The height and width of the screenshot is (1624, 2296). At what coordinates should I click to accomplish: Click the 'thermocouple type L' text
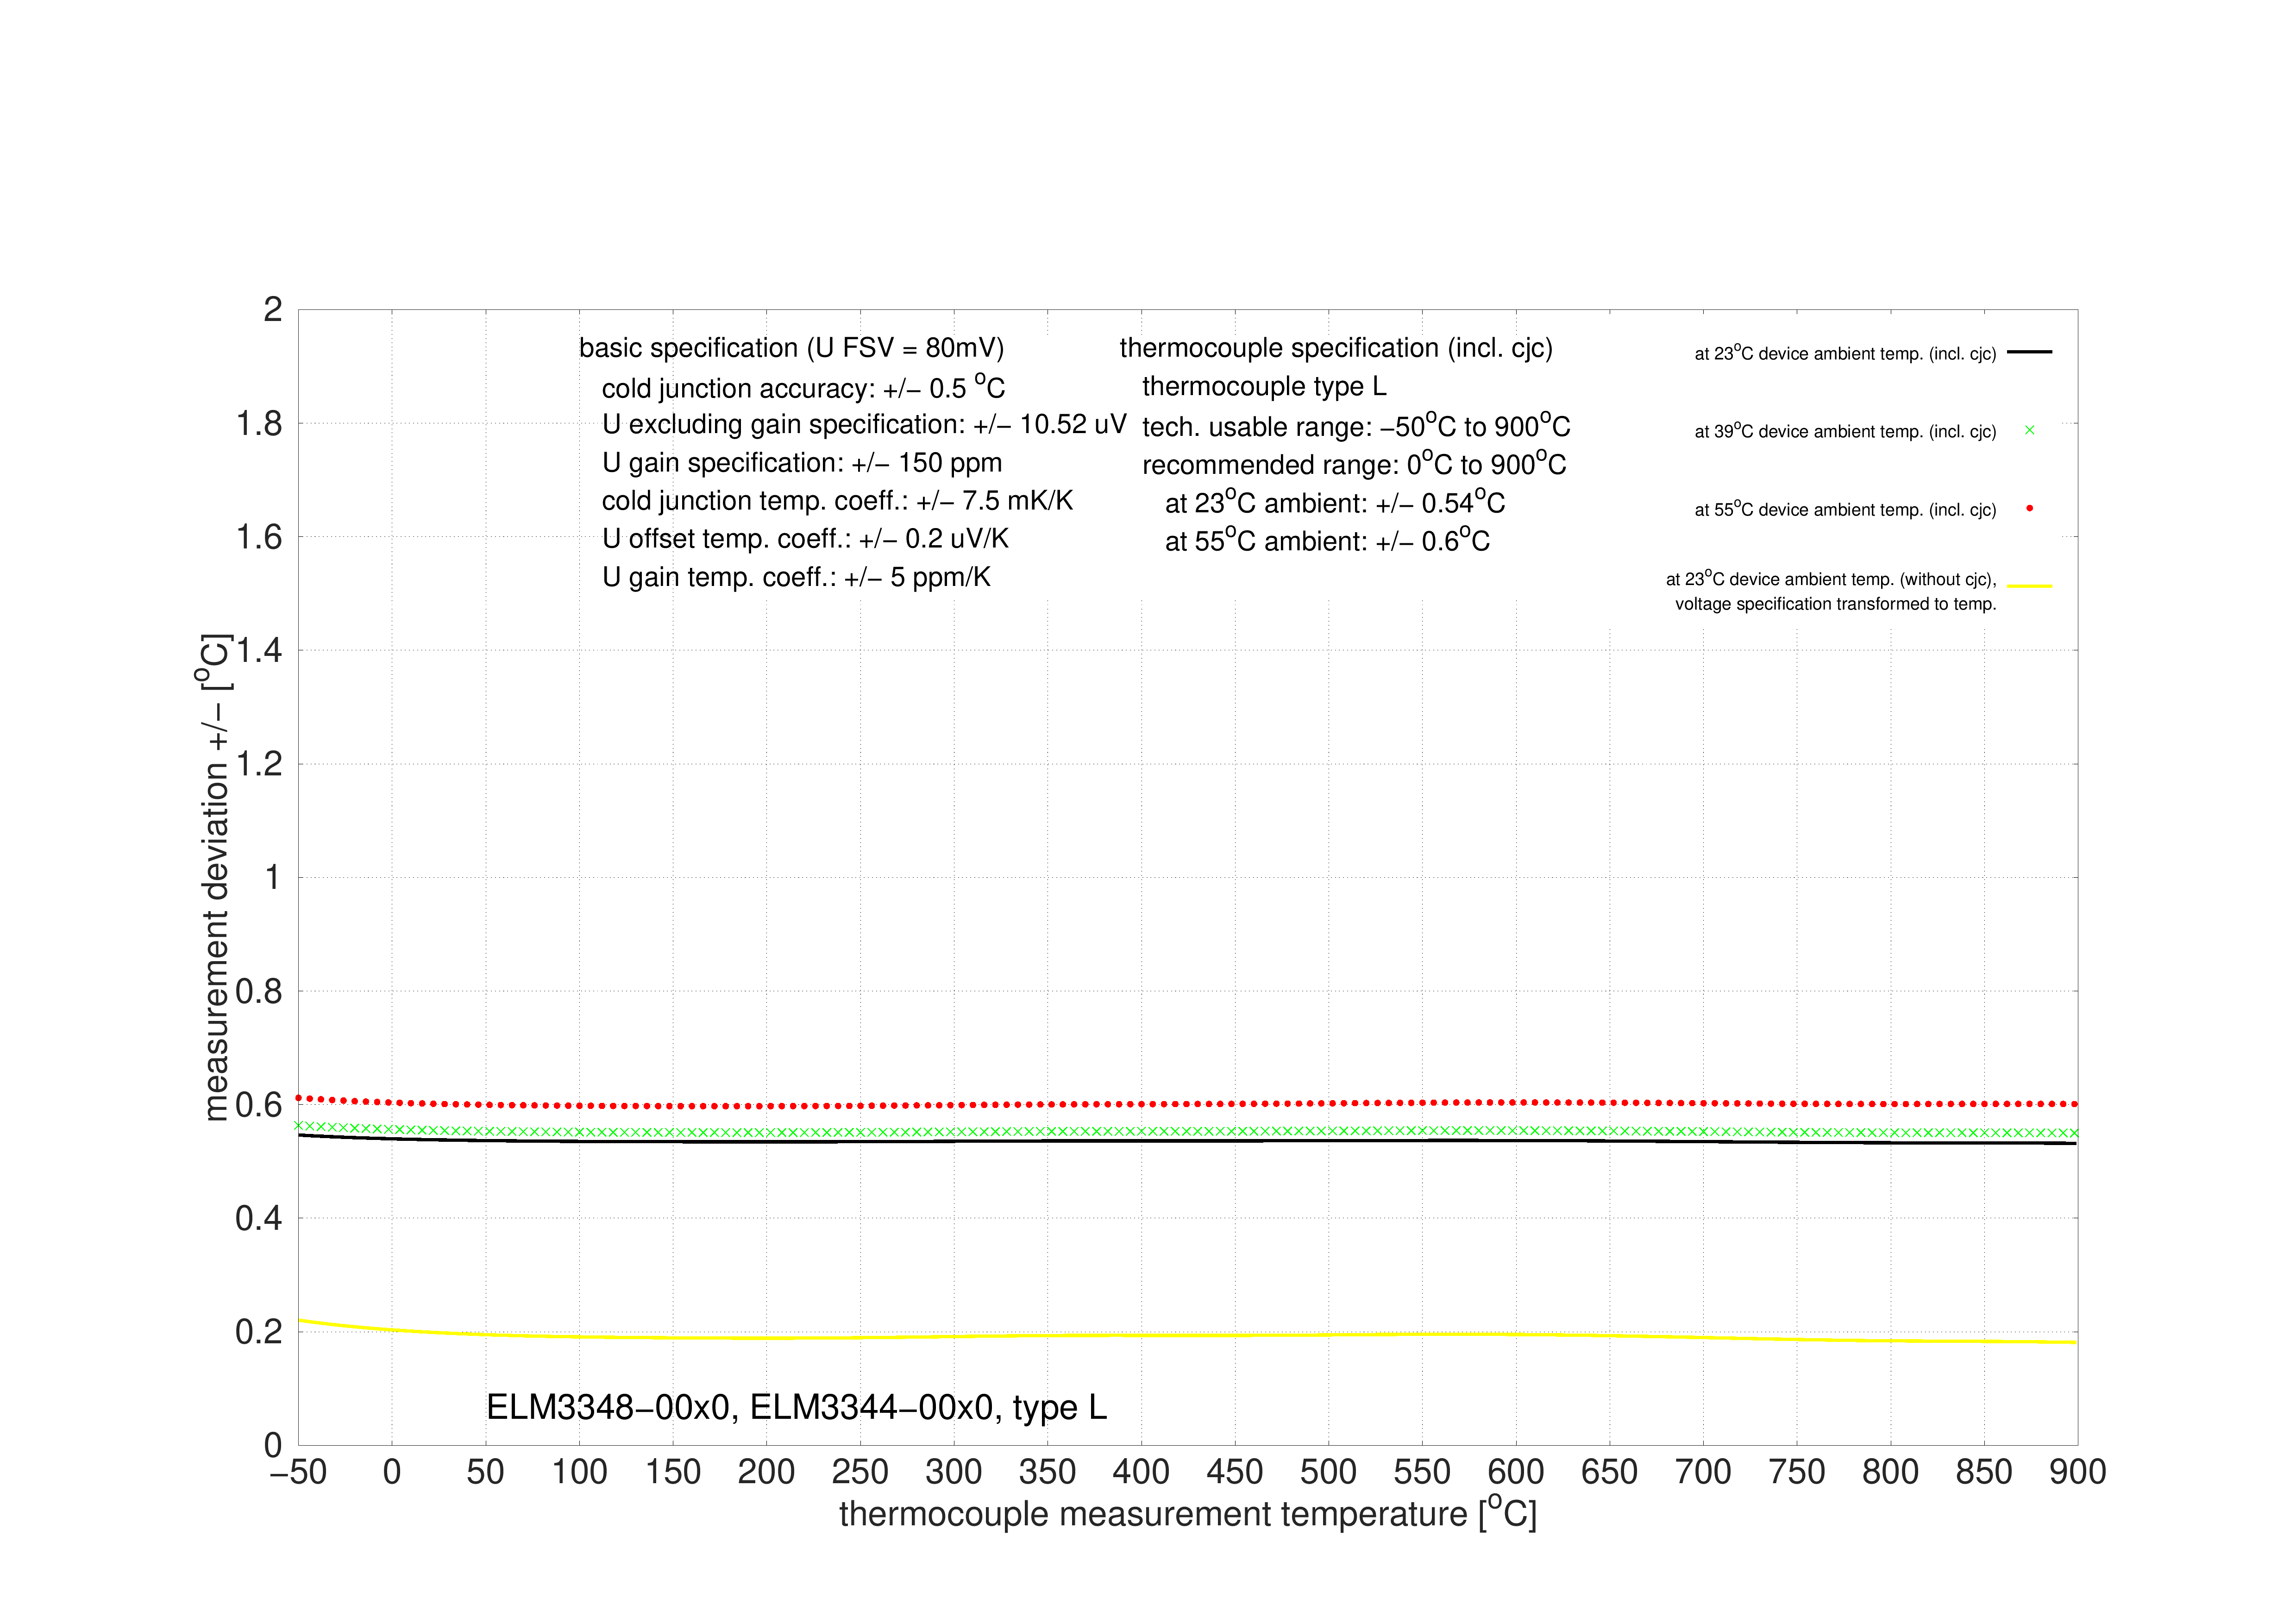pyautogui.click(x=1264, y=386)
